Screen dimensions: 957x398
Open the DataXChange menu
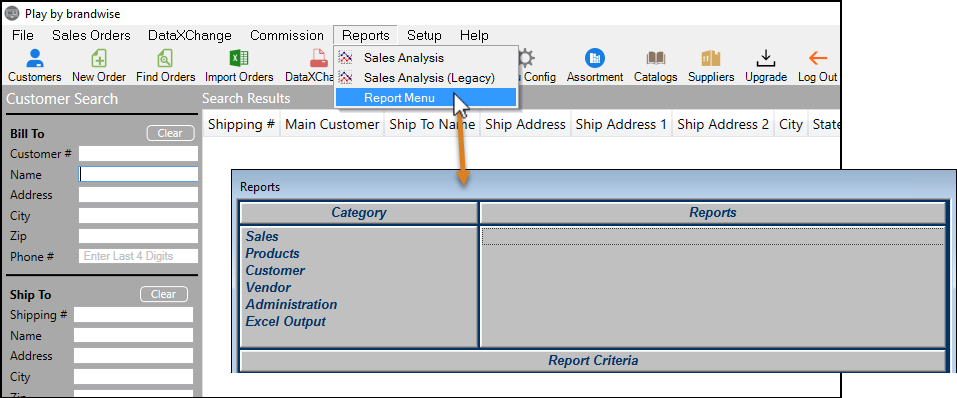(190, 35)
